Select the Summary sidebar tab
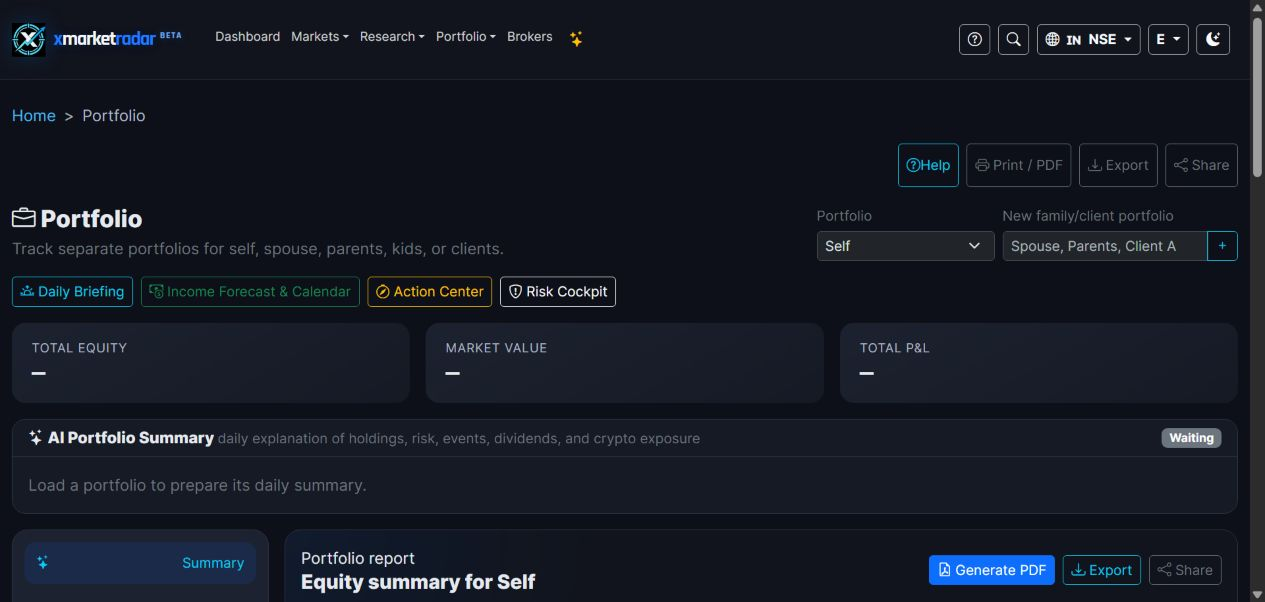The image size is (1265, 602). coord(140,563)
